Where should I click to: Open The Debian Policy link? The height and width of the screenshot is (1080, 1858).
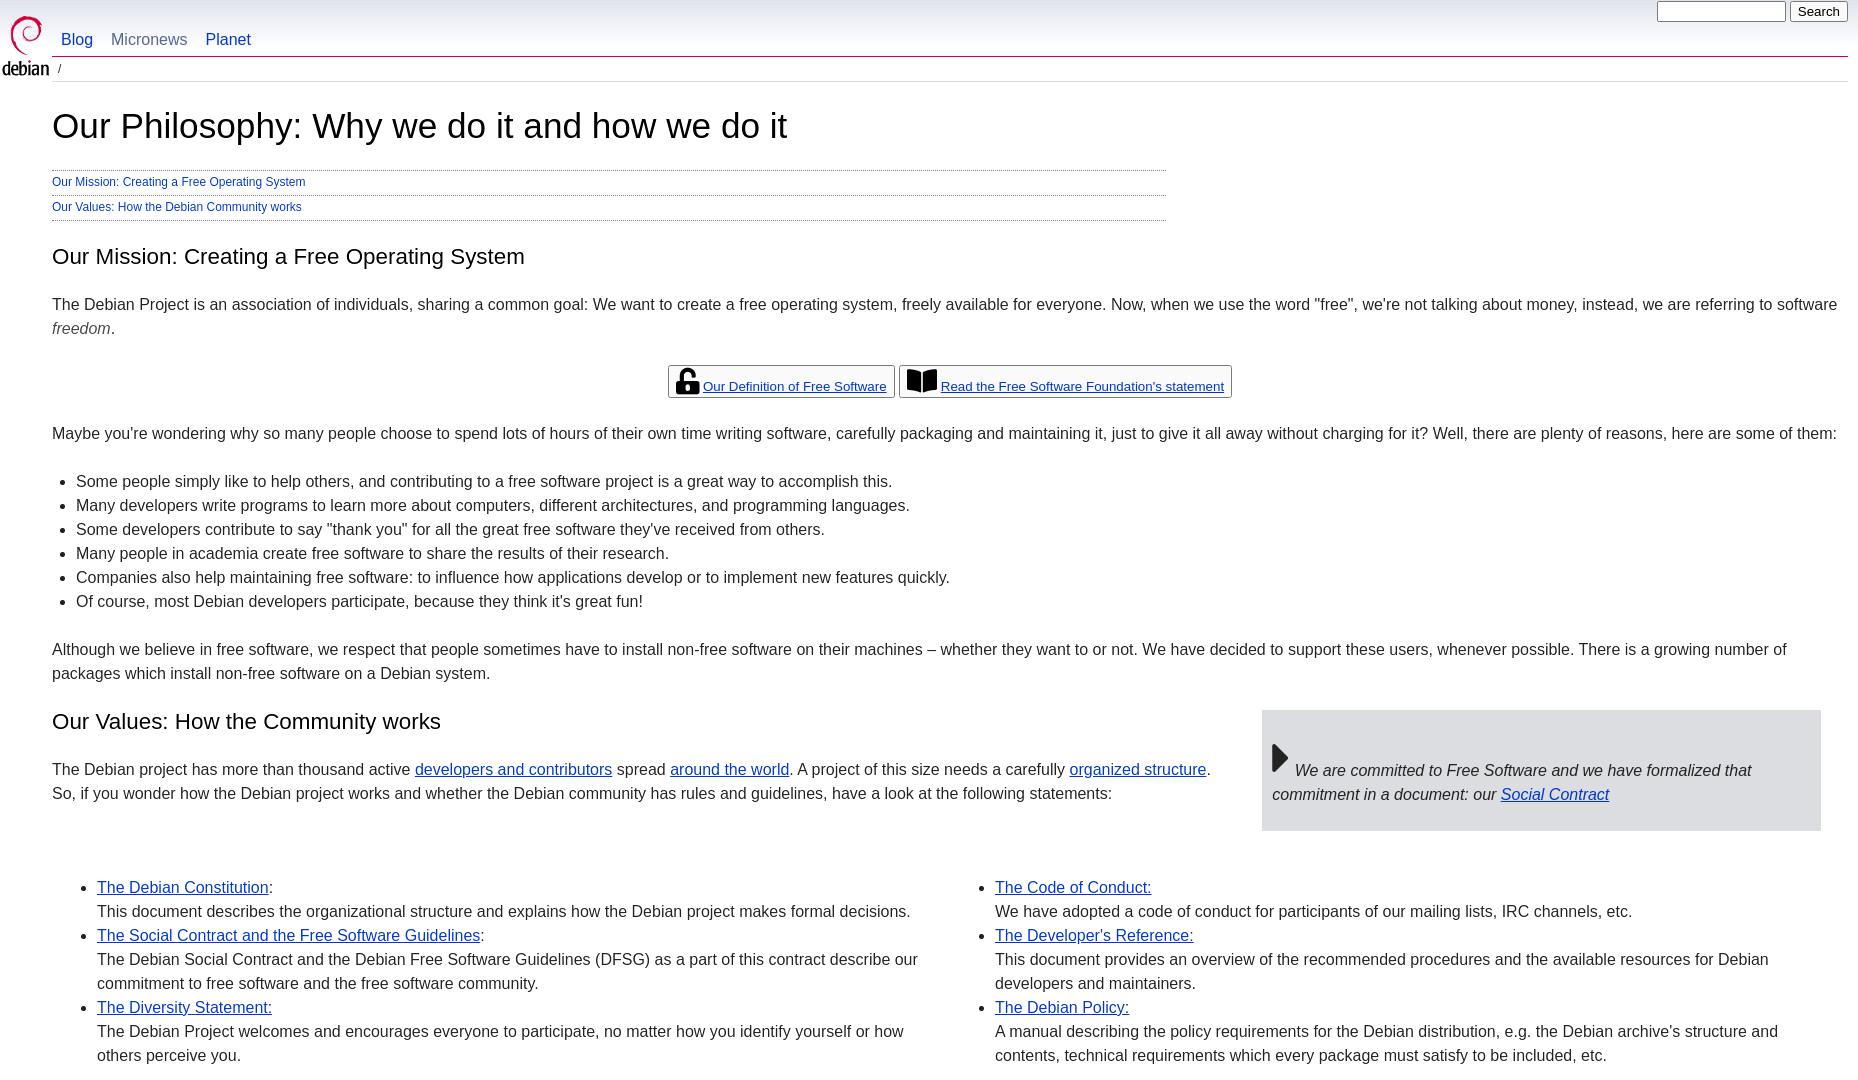pyautogui.click(x=1061, y=1007)
